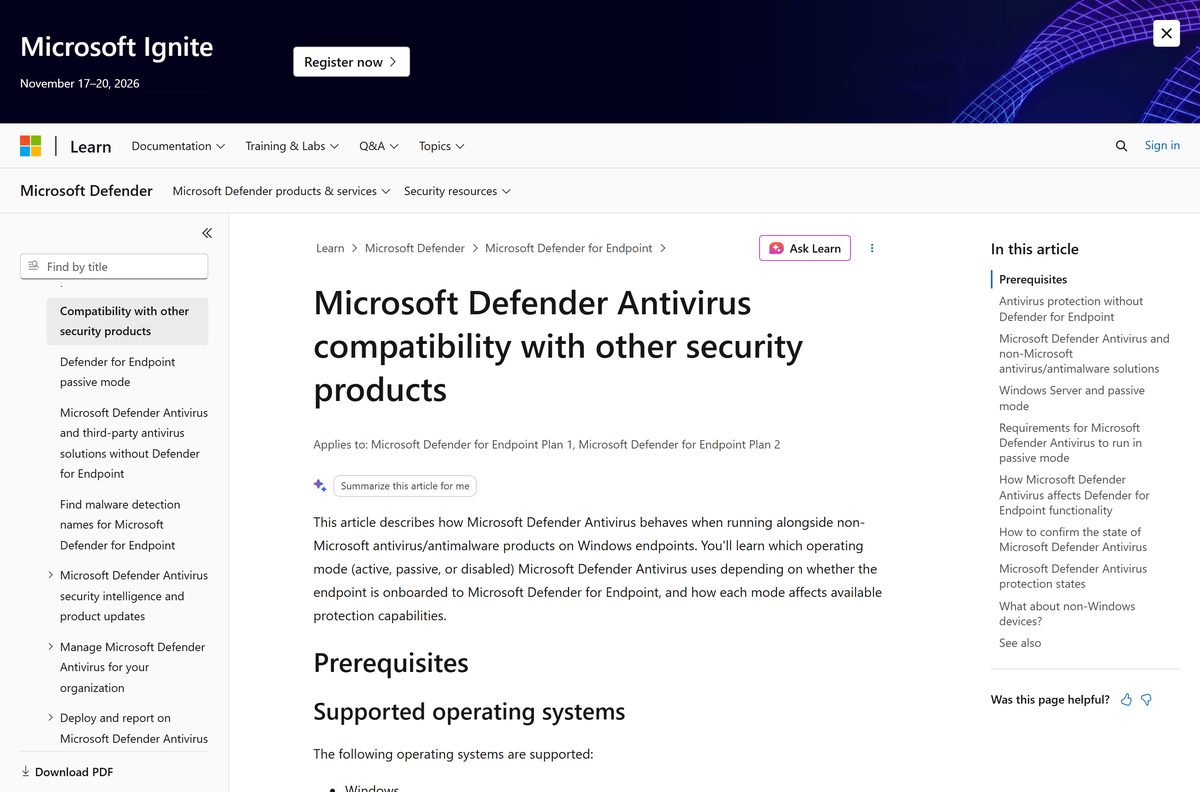
Task: Jump to non-Microsoft antivirus/antimalware solutions section
Action: pyautogui.click(x=1084, y=354)
